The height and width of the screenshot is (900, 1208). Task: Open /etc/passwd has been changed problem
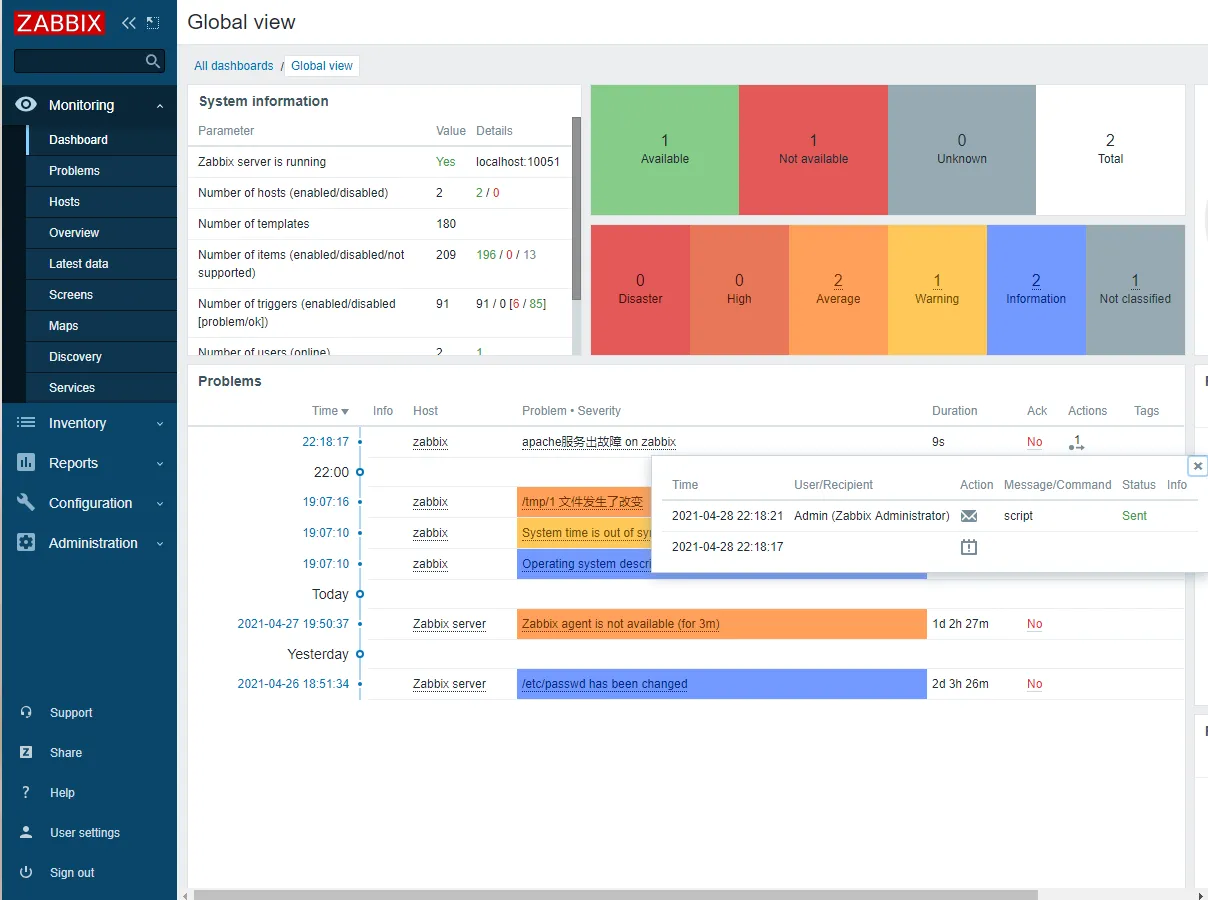pos(605,684)
